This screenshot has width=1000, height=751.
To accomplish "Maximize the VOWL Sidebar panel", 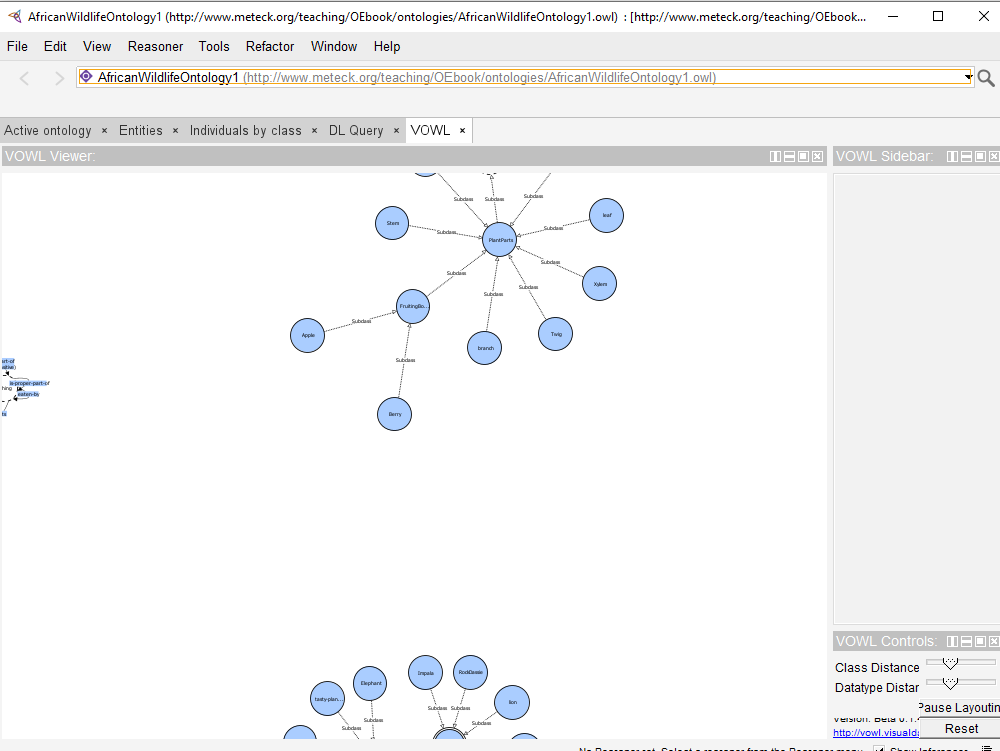I will [x=980, y=156].
